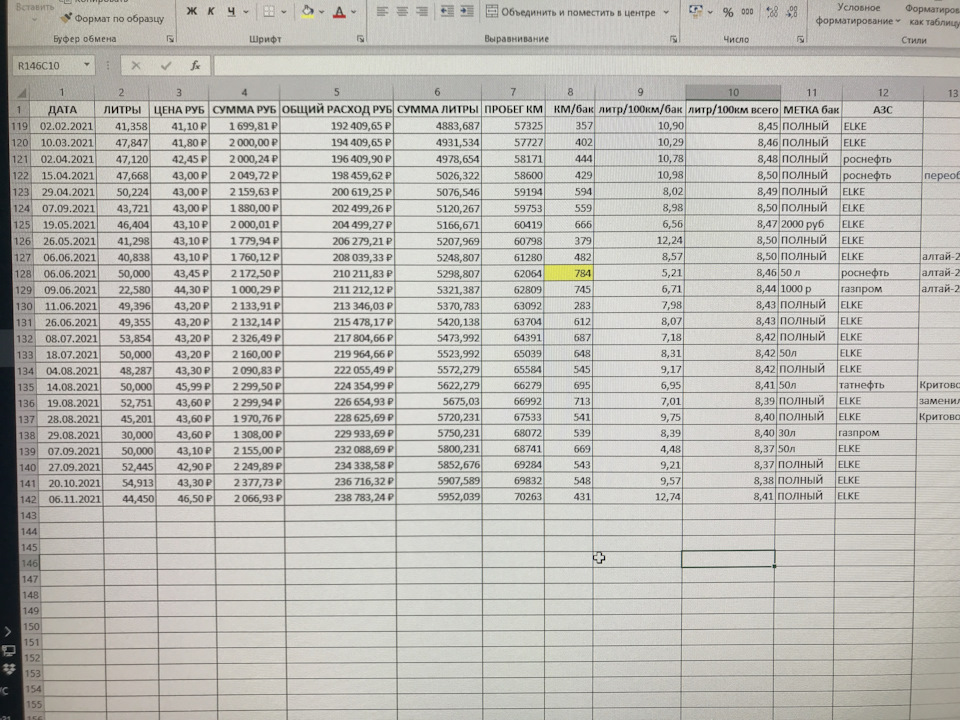Align text center
960x720 pixels.
(402, 12)
